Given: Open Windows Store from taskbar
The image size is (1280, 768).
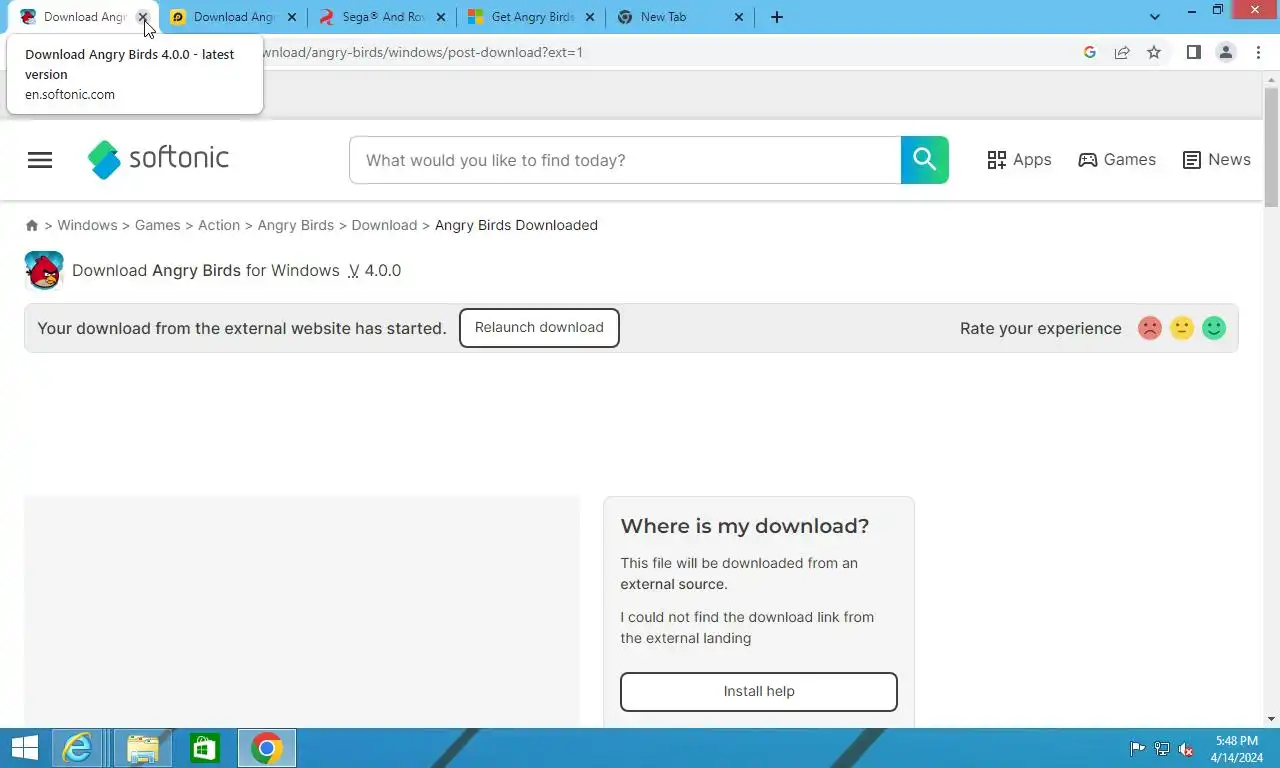Looking at the screenshot, I should pyautogui.click(x=205, y=748).
